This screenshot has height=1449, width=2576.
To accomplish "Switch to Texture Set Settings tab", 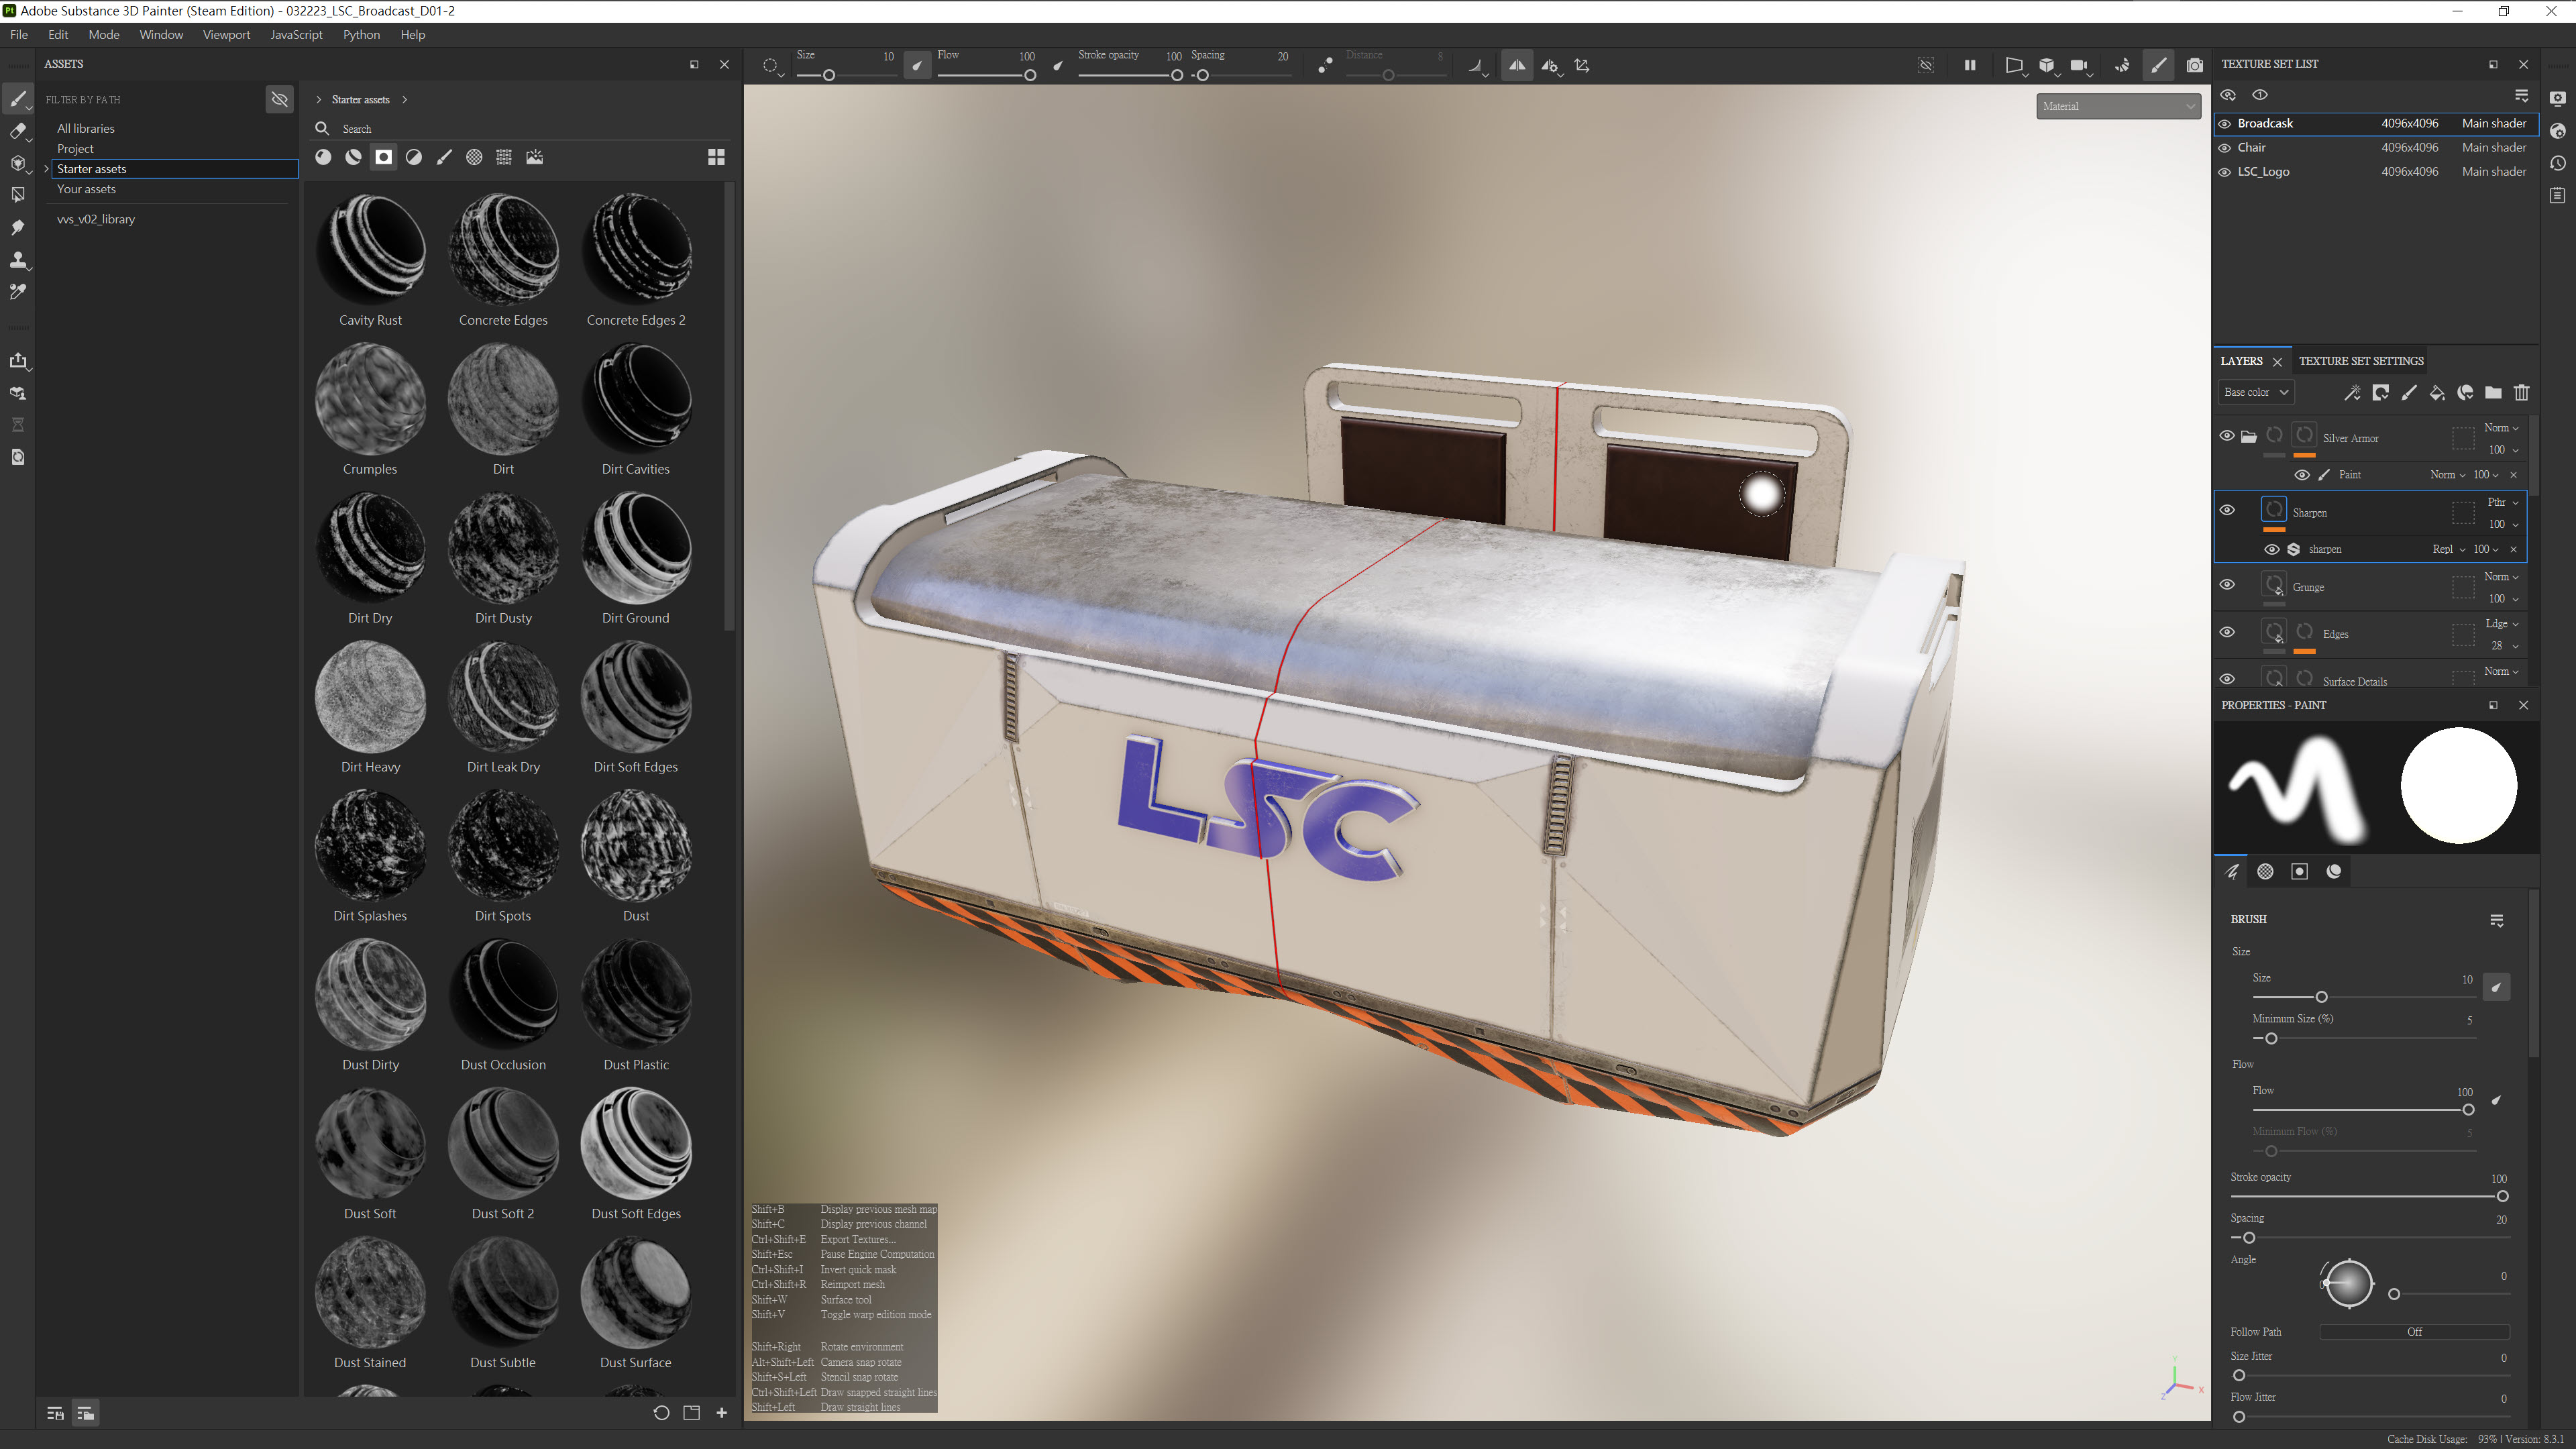I will 2360,361.
